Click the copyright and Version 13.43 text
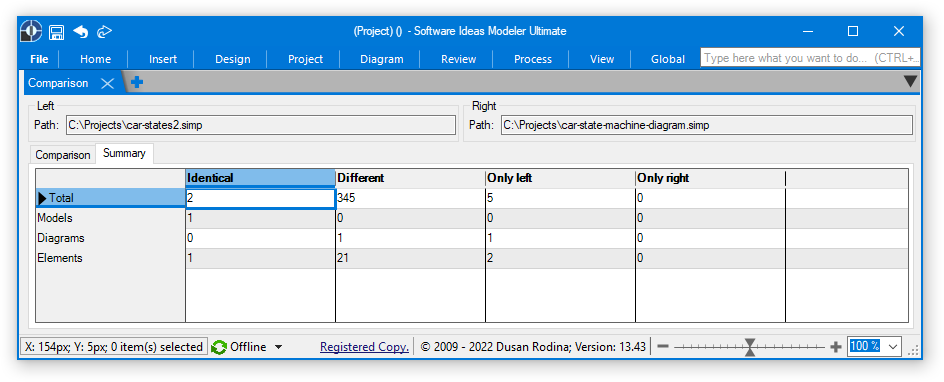This screenshot has width=944, height=382. click(533, 347)
